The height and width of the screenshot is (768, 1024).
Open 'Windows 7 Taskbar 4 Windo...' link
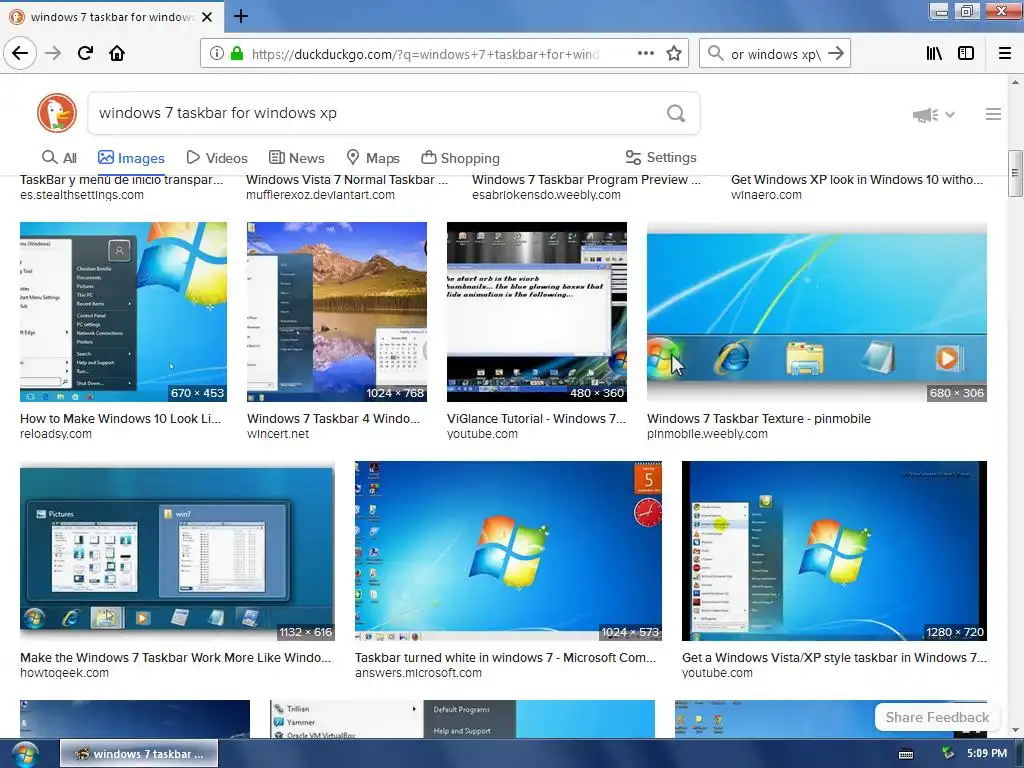coord(333,419)
